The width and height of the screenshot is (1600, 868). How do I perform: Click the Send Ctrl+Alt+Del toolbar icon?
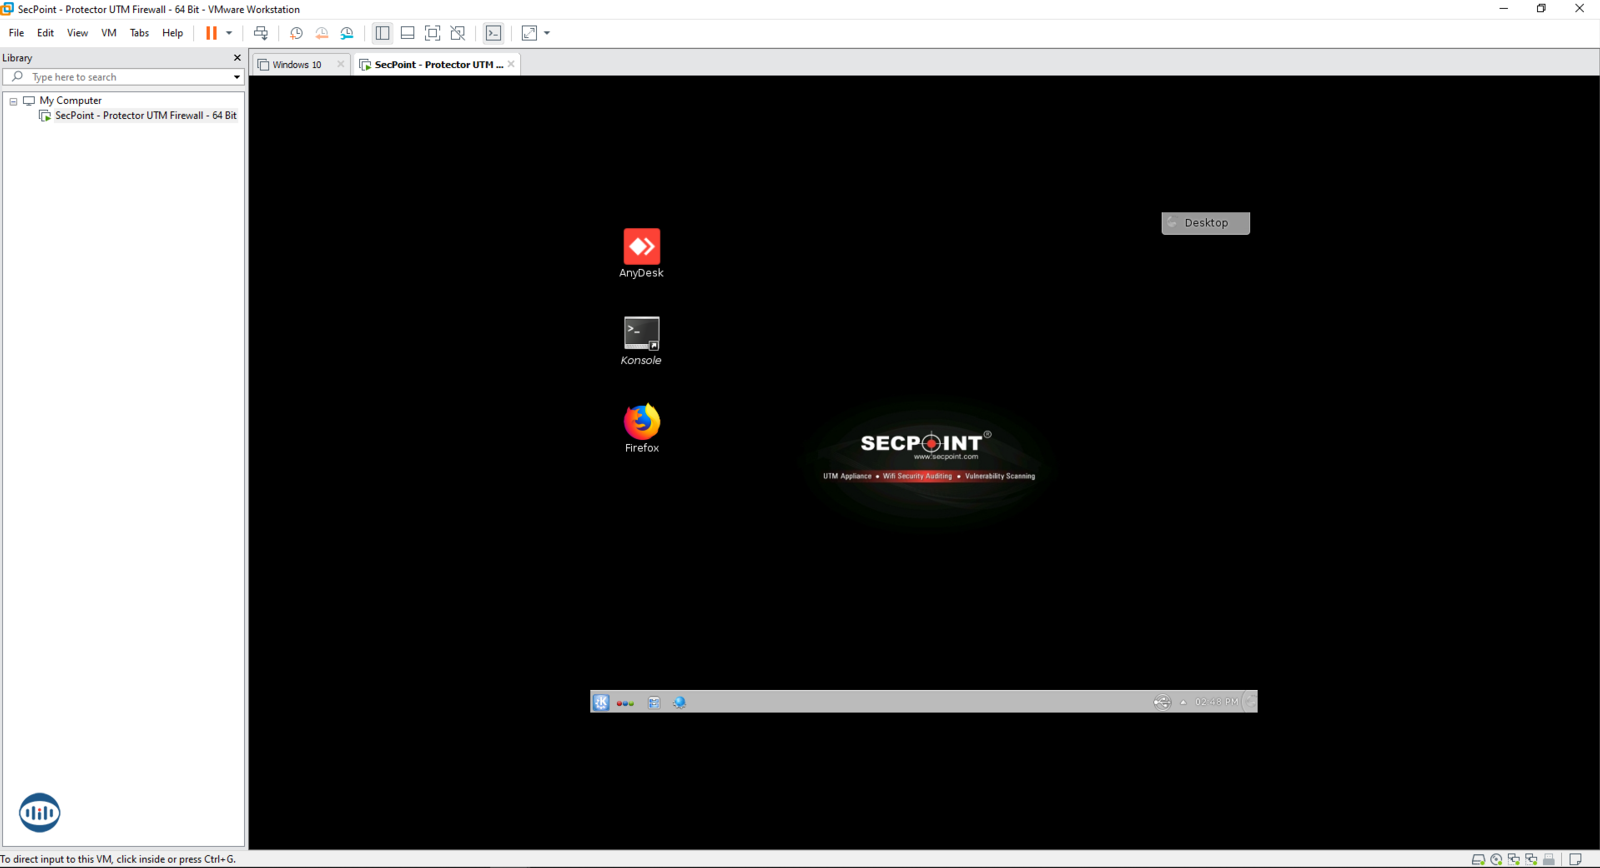(261, 33)
